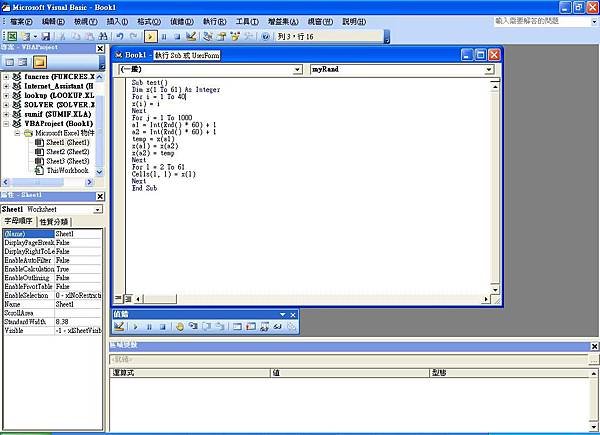Screen dimensions: 600x435
Task: Click the Step Into icon on the Debug toolbar
Action: tap(193, 326)
